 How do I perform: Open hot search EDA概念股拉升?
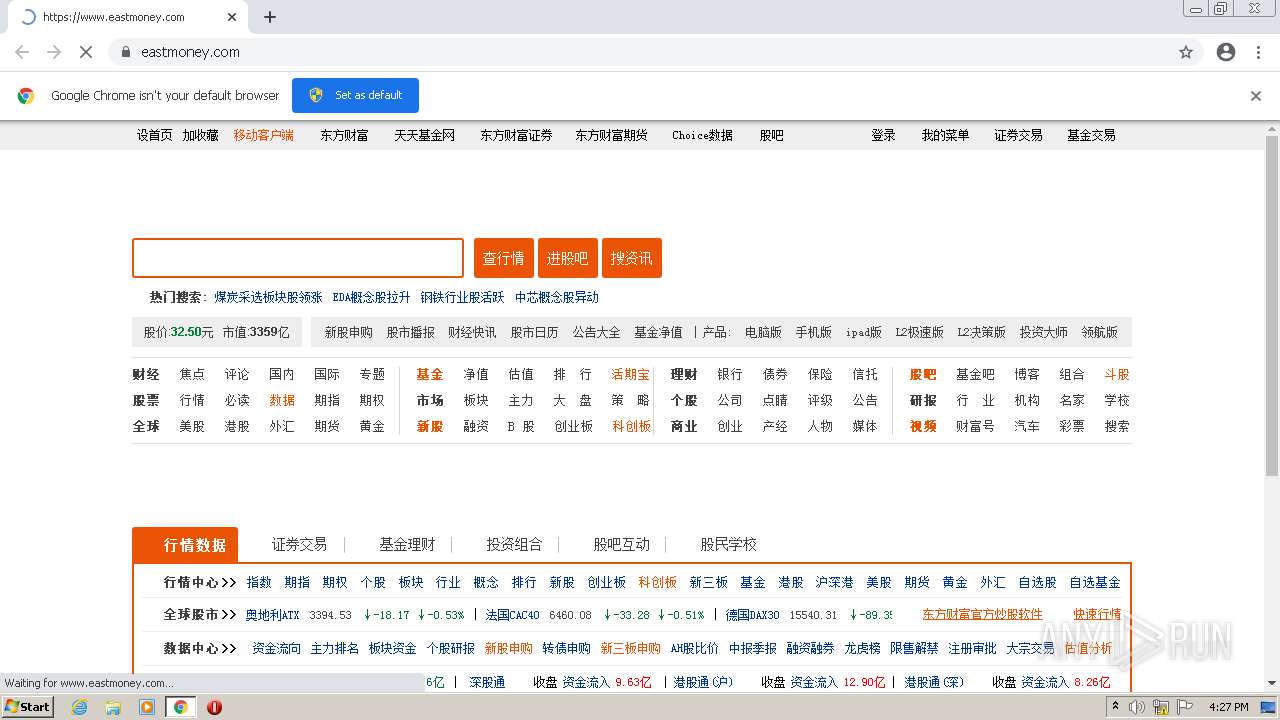coord(371,297)
